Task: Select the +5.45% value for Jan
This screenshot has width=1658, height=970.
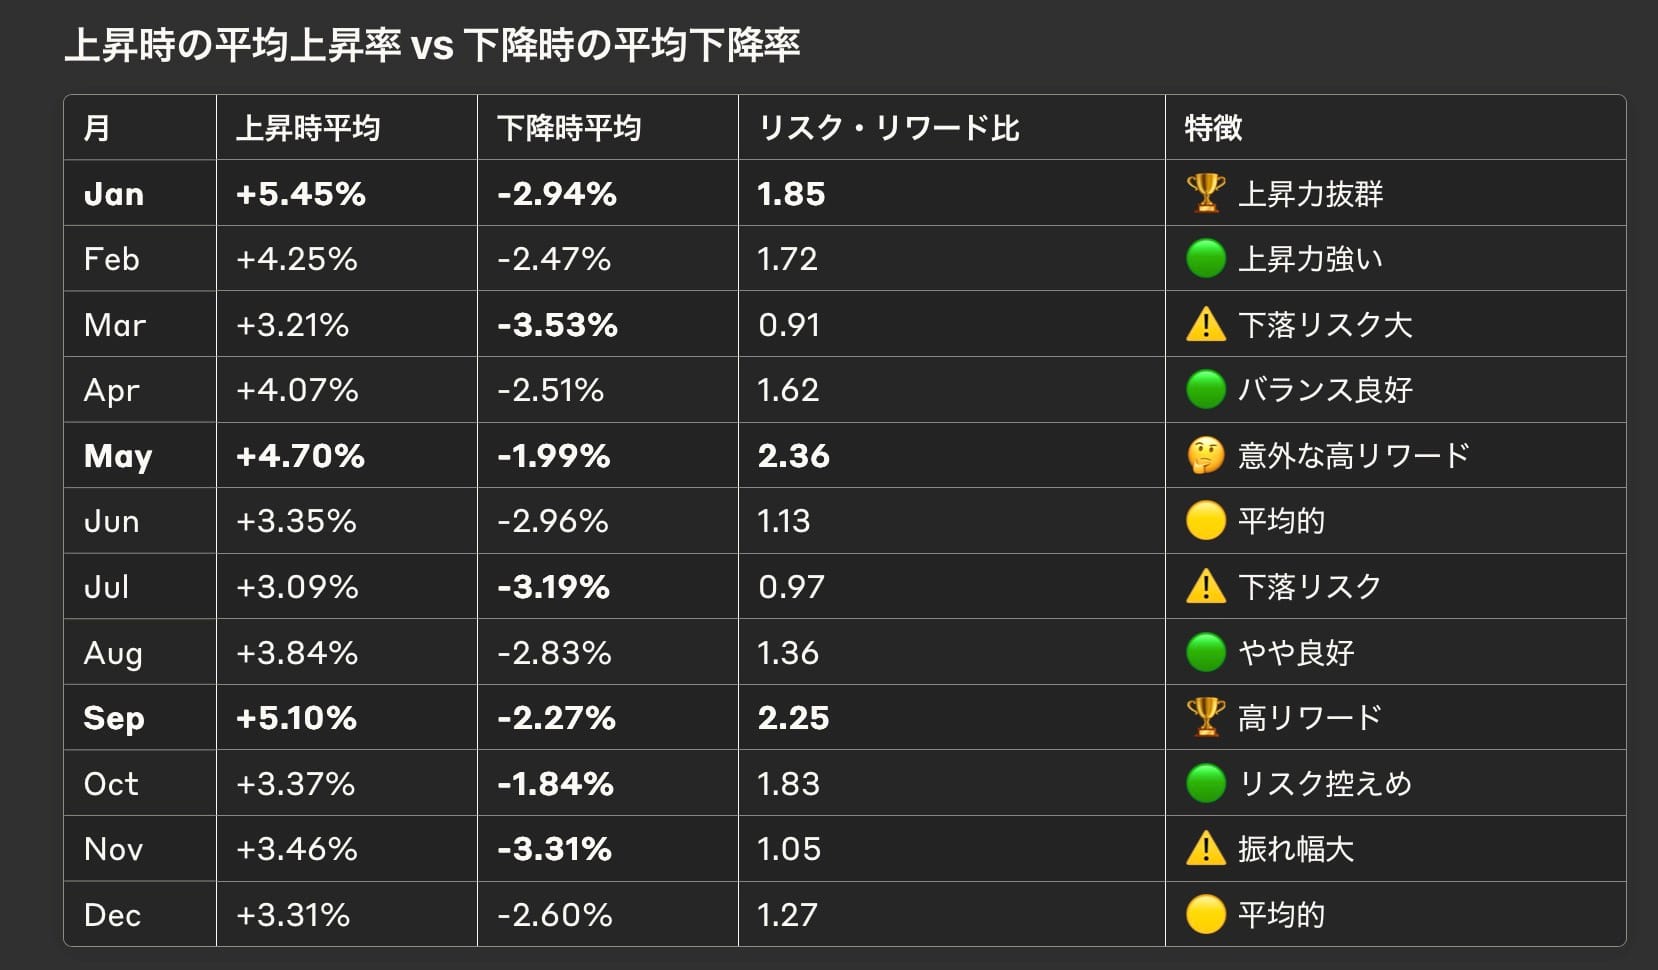Action: 301,194
